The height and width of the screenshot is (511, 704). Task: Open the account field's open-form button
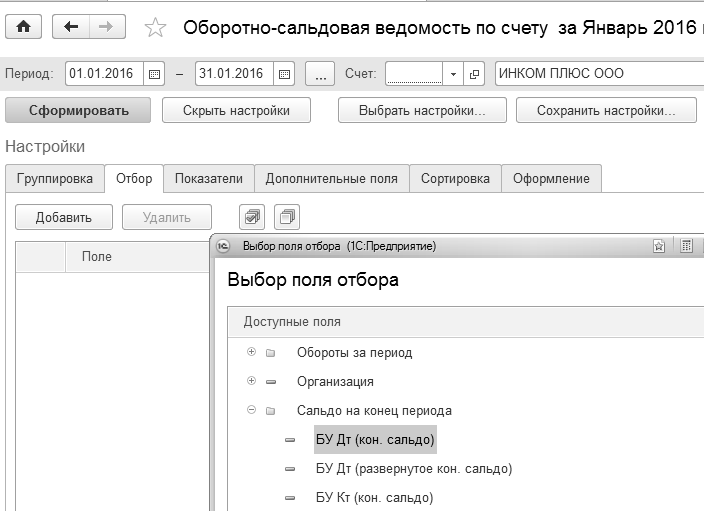[475, 74]
